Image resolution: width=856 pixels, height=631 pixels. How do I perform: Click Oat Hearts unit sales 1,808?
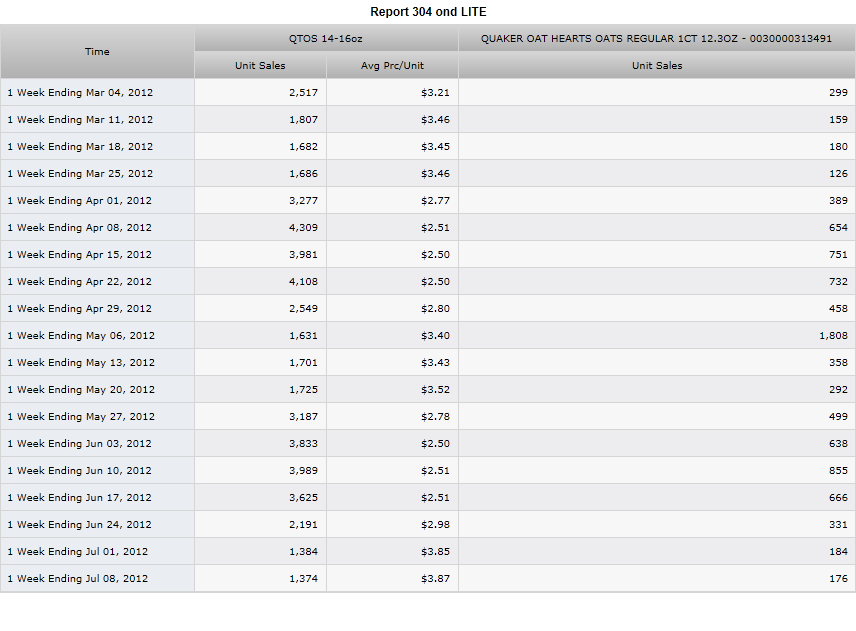834,336
